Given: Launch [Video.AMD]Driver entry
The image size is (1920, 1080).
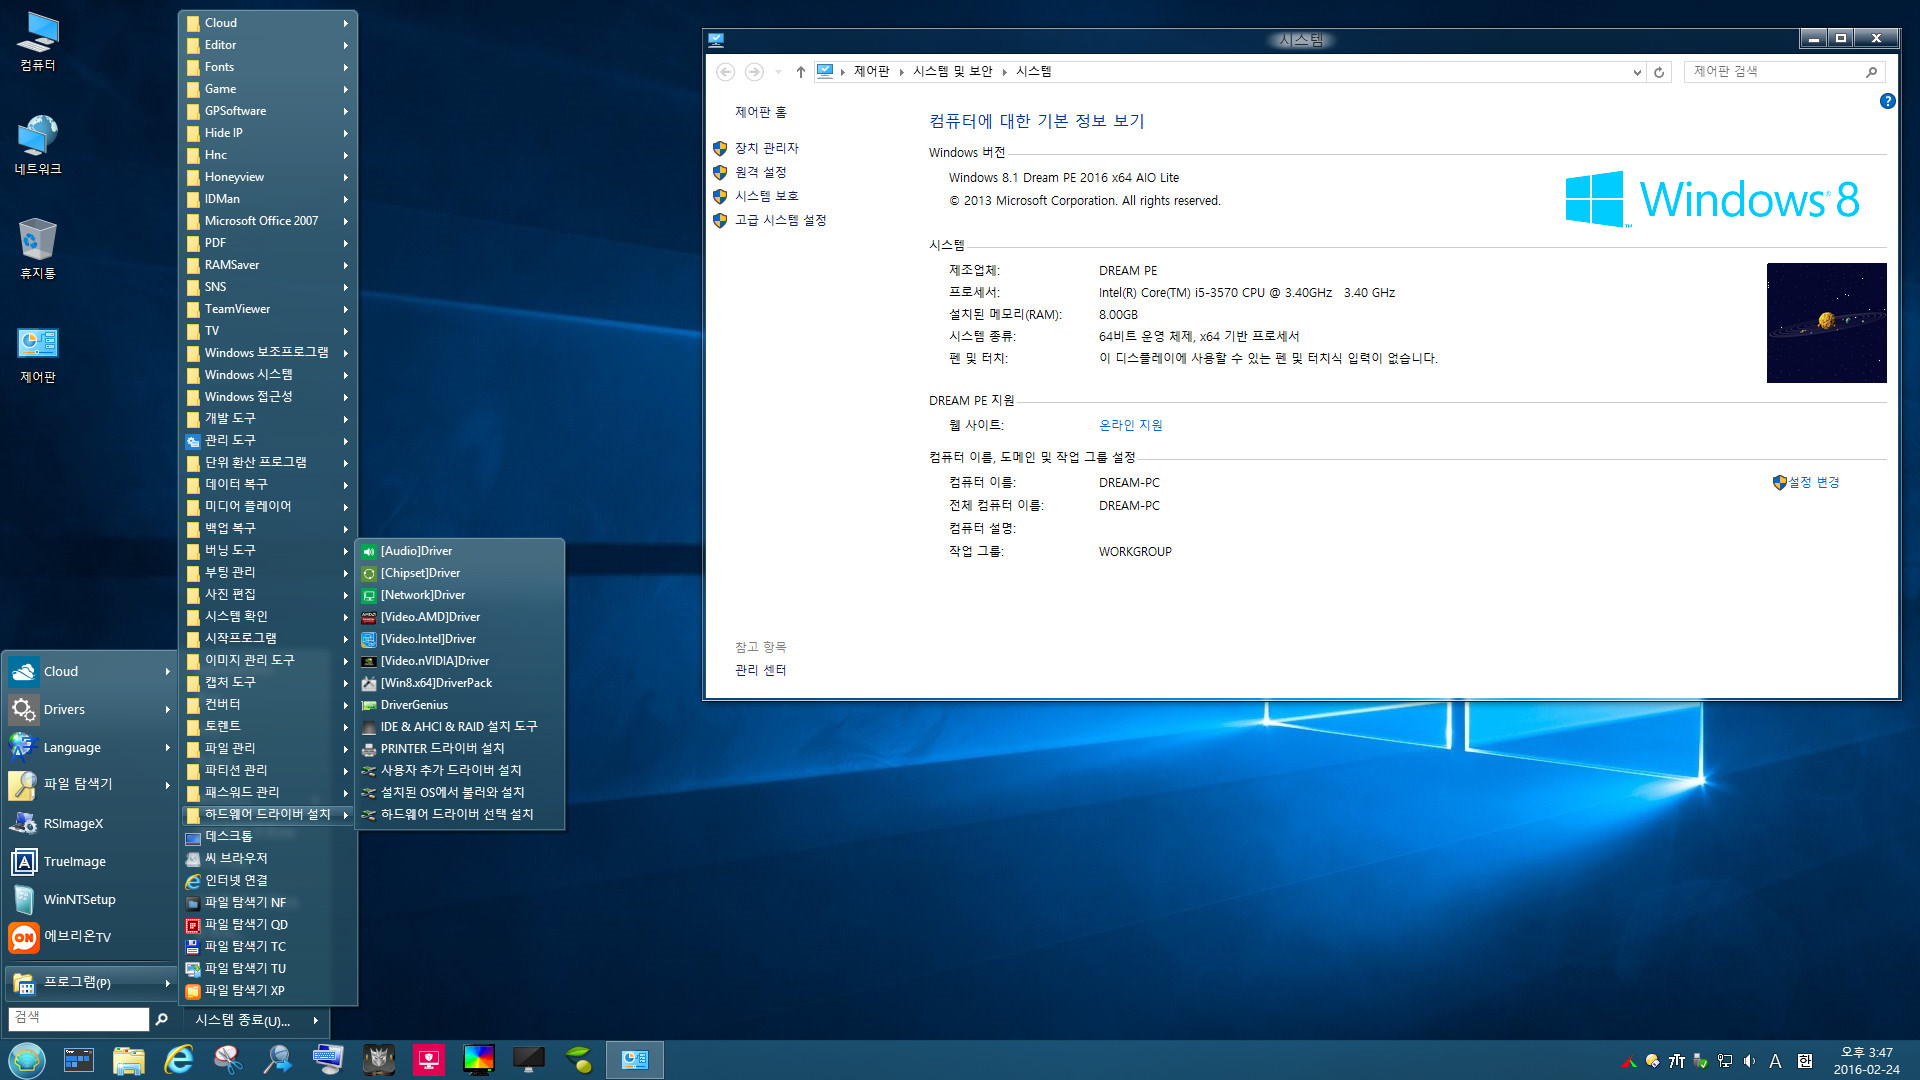Looking at the screenshot, I should point(460,617).
